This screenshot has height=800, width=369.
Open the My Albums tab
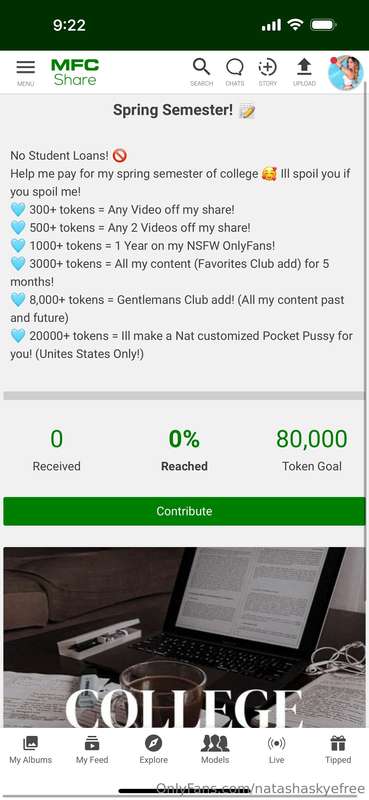(31, 750)
